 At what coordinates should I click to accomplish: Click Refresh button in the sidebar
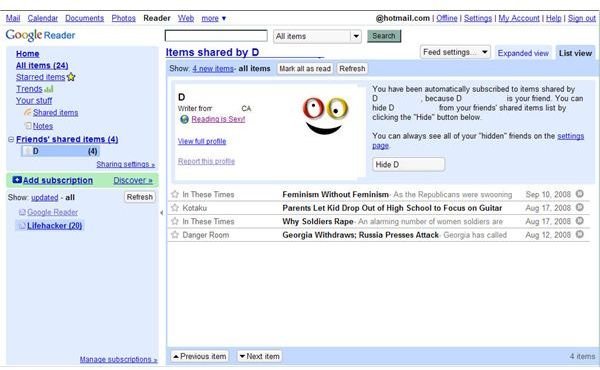point(140,197)
